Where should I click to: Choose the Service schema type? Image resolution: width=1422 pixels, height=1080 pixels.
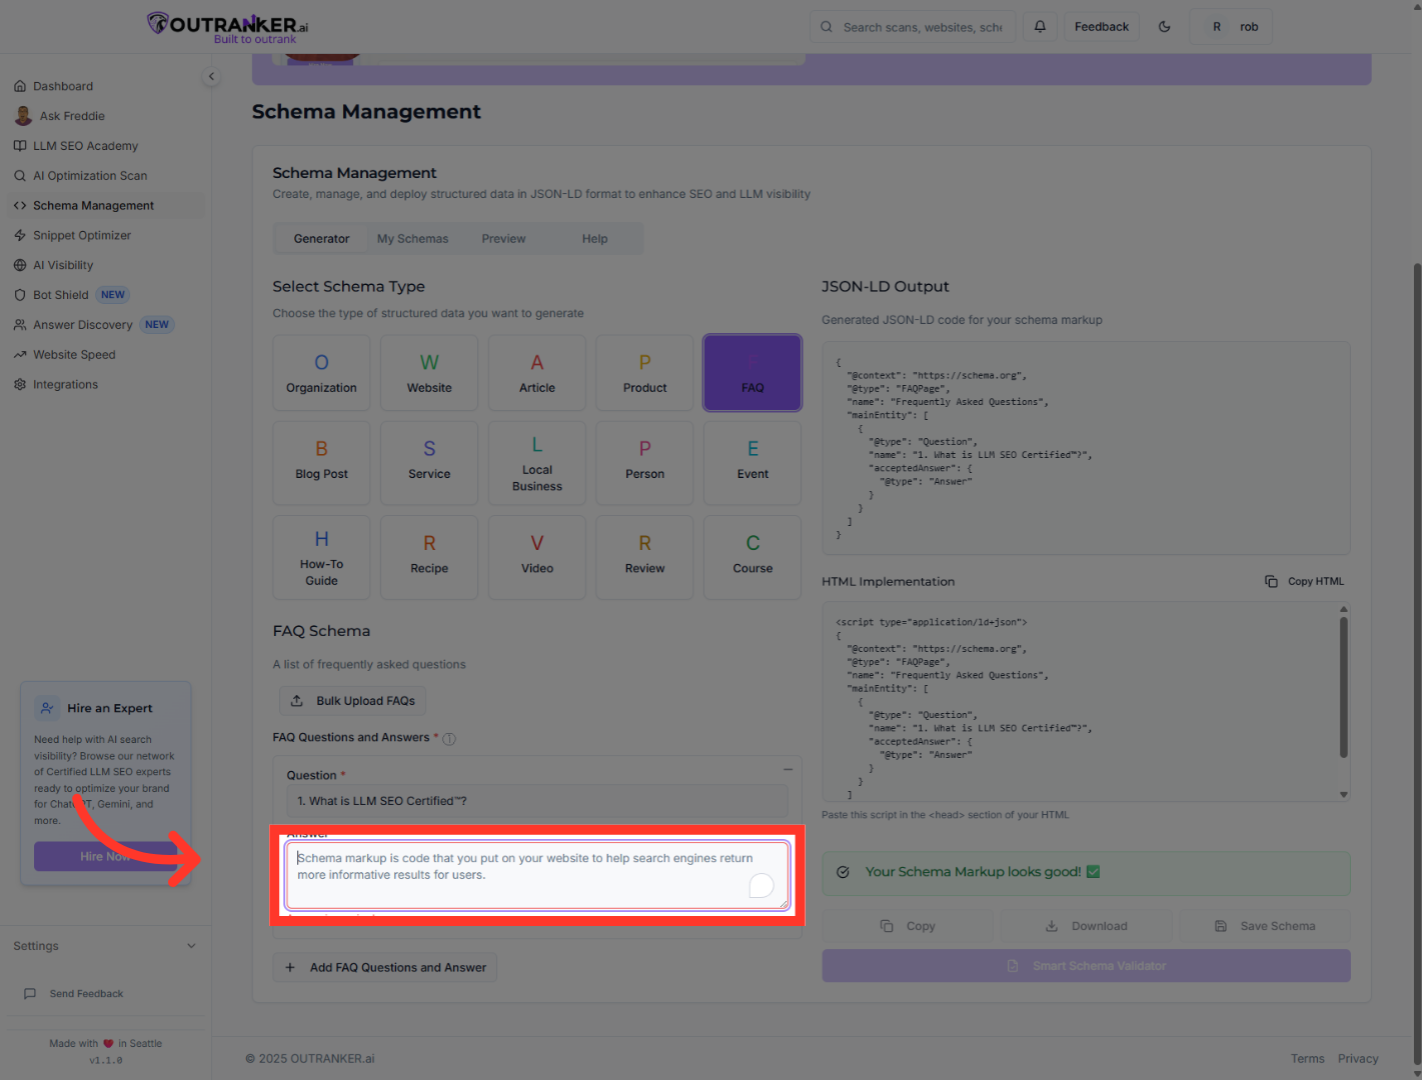pyautogui.click(x=430, y=463)
